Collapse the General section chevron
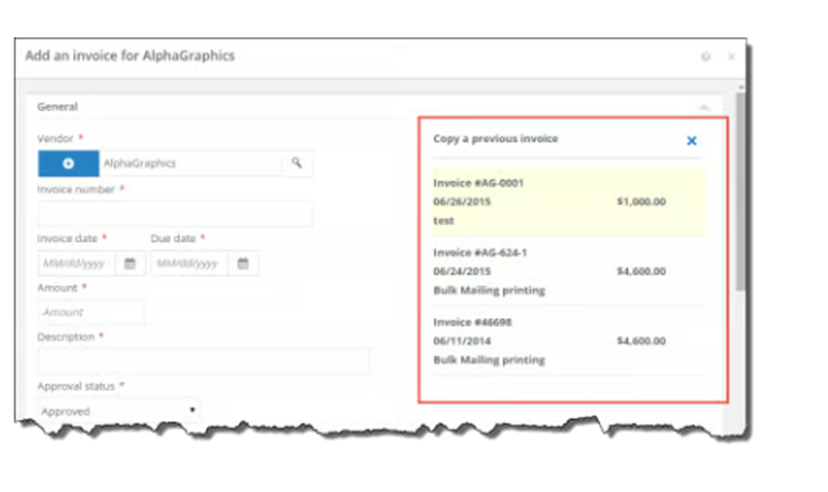Viewport: 828px width, 492px height. [x=704, y=107]
